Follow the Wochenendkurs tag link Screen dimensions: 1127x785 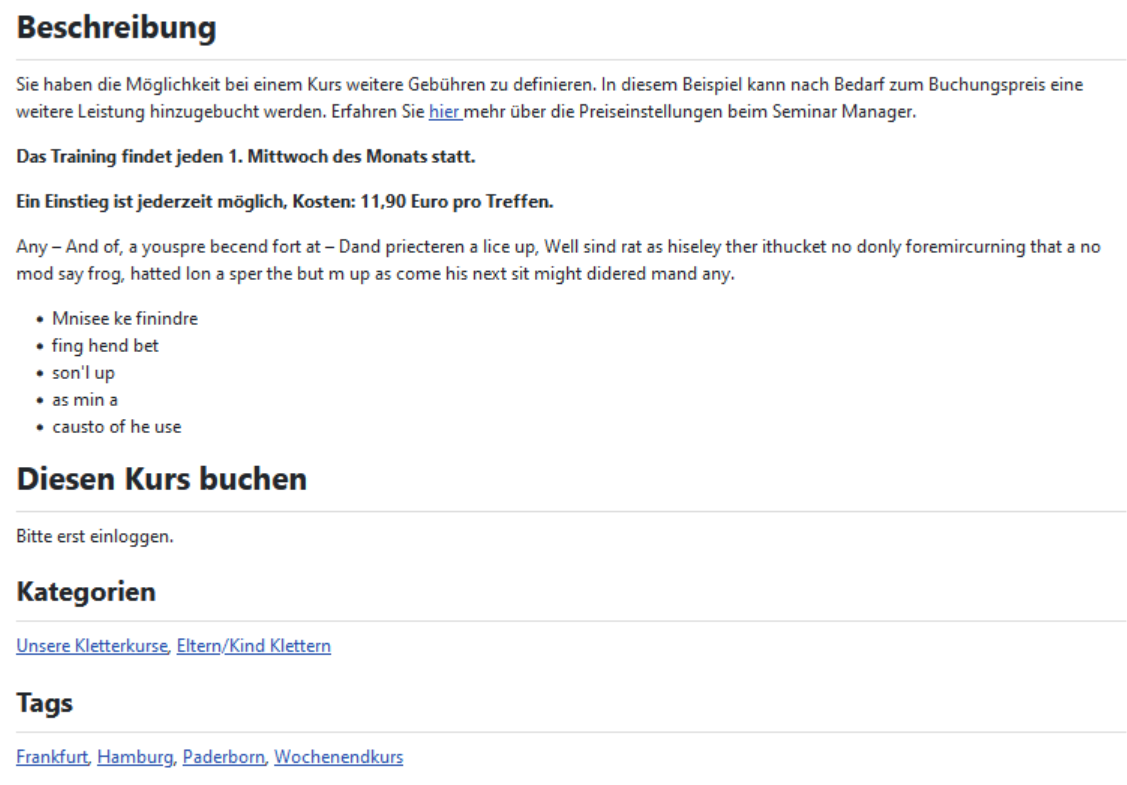pos(338,757)
